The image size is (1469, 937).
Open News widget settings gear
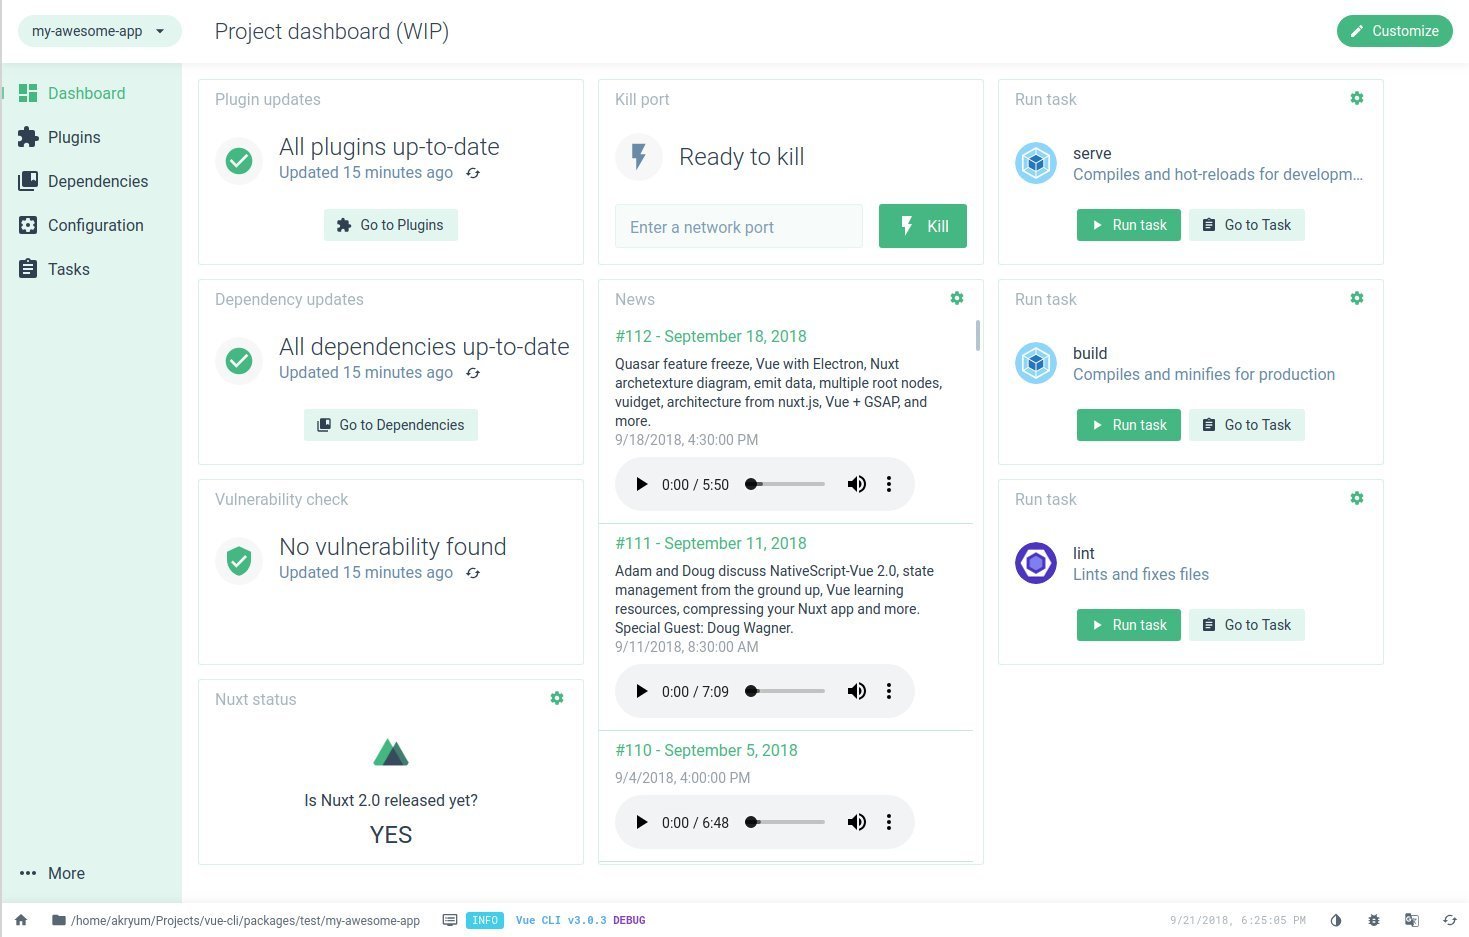coord(957,298)
